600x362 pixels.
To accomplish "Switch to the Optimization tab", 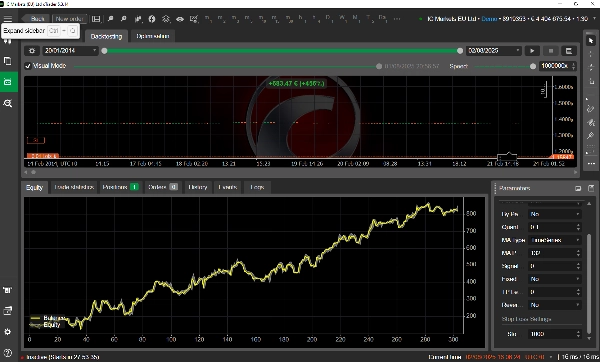I will pyautogui.click(x=153, y=36).
